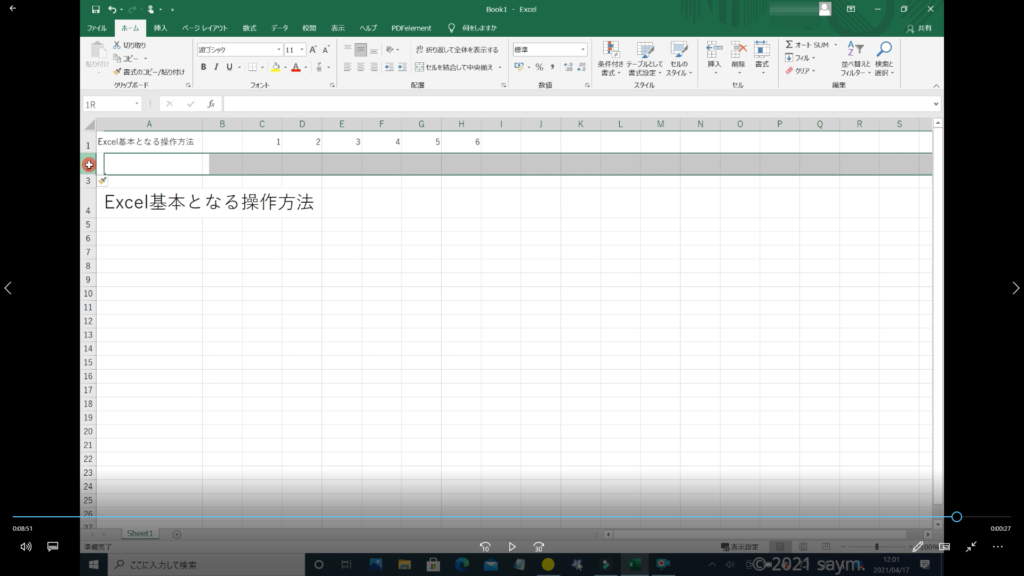Open the font name dropdown
Viewport: 1024px width, 576px height.
tap(279, 49)
